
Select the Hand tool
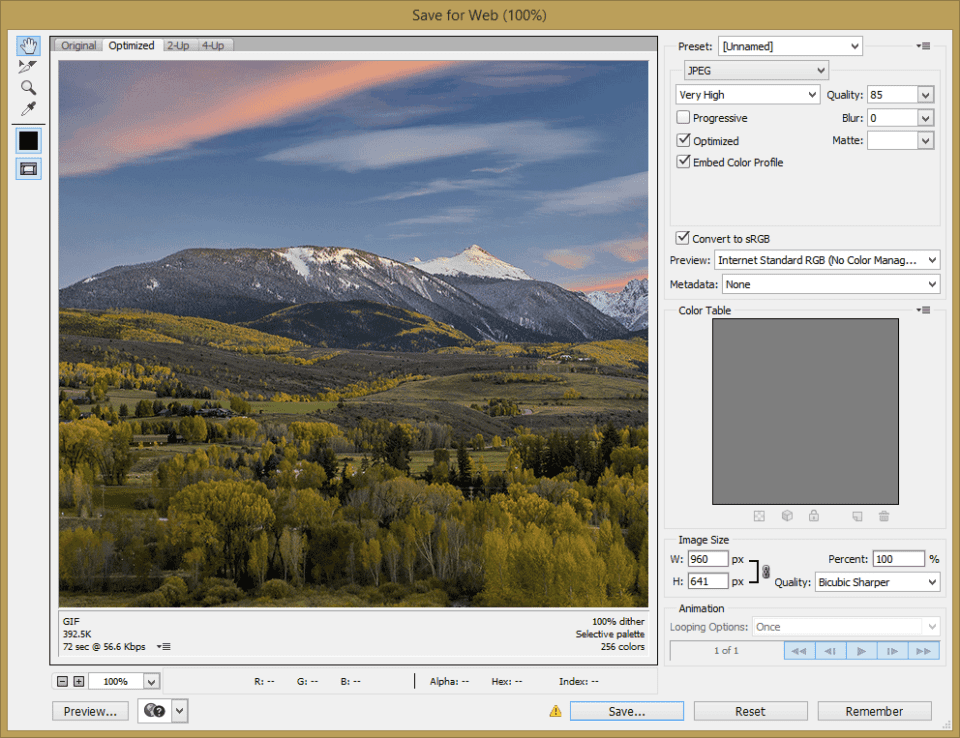click(x=28, y=46)
